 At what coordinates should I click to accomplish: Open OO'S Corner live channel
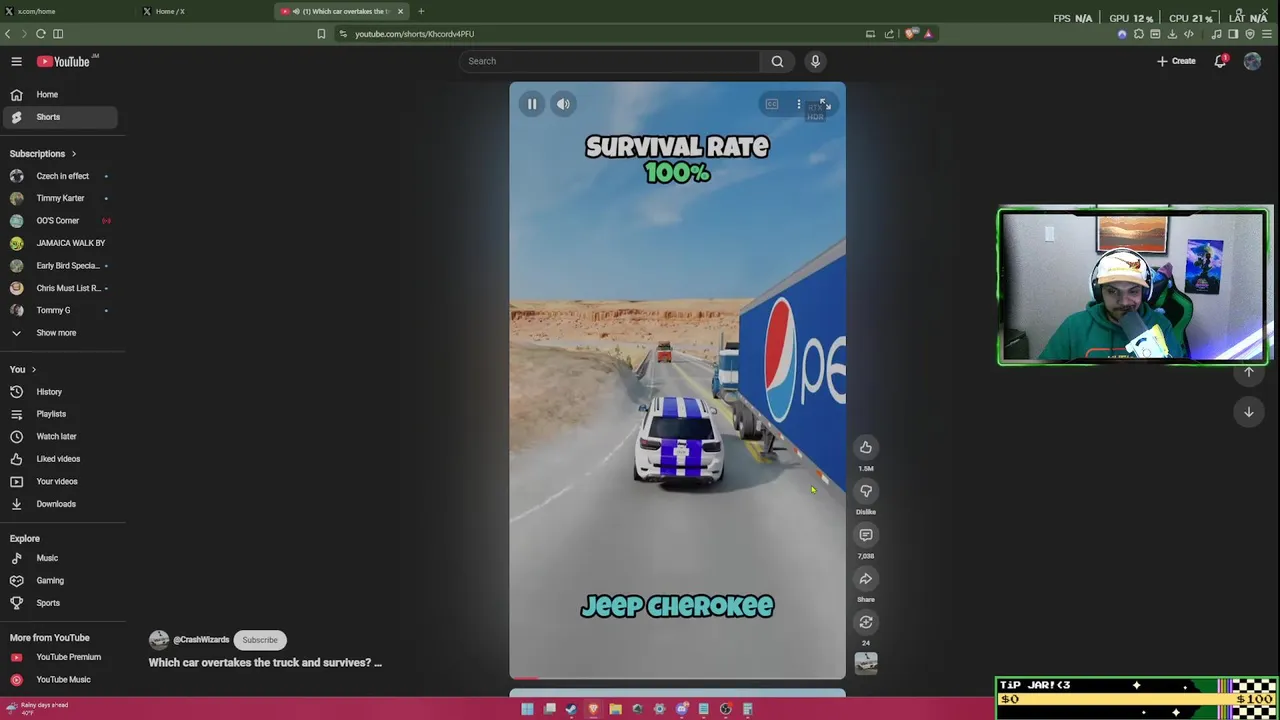tap(59, 221)
